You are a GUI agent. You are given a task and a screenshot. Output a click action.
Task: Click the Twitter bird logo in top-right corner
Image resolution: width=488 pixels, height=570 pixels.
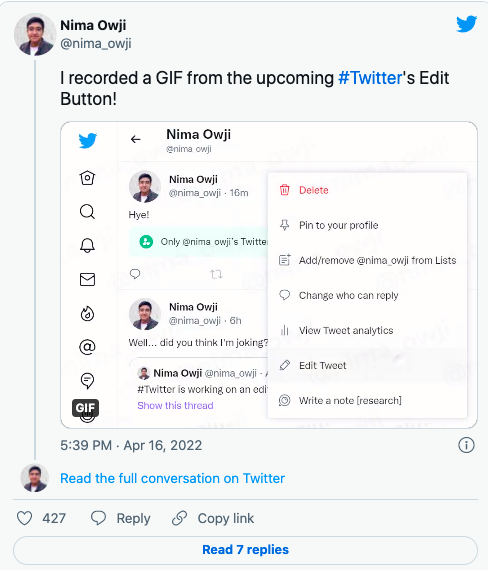pos(467,24)
